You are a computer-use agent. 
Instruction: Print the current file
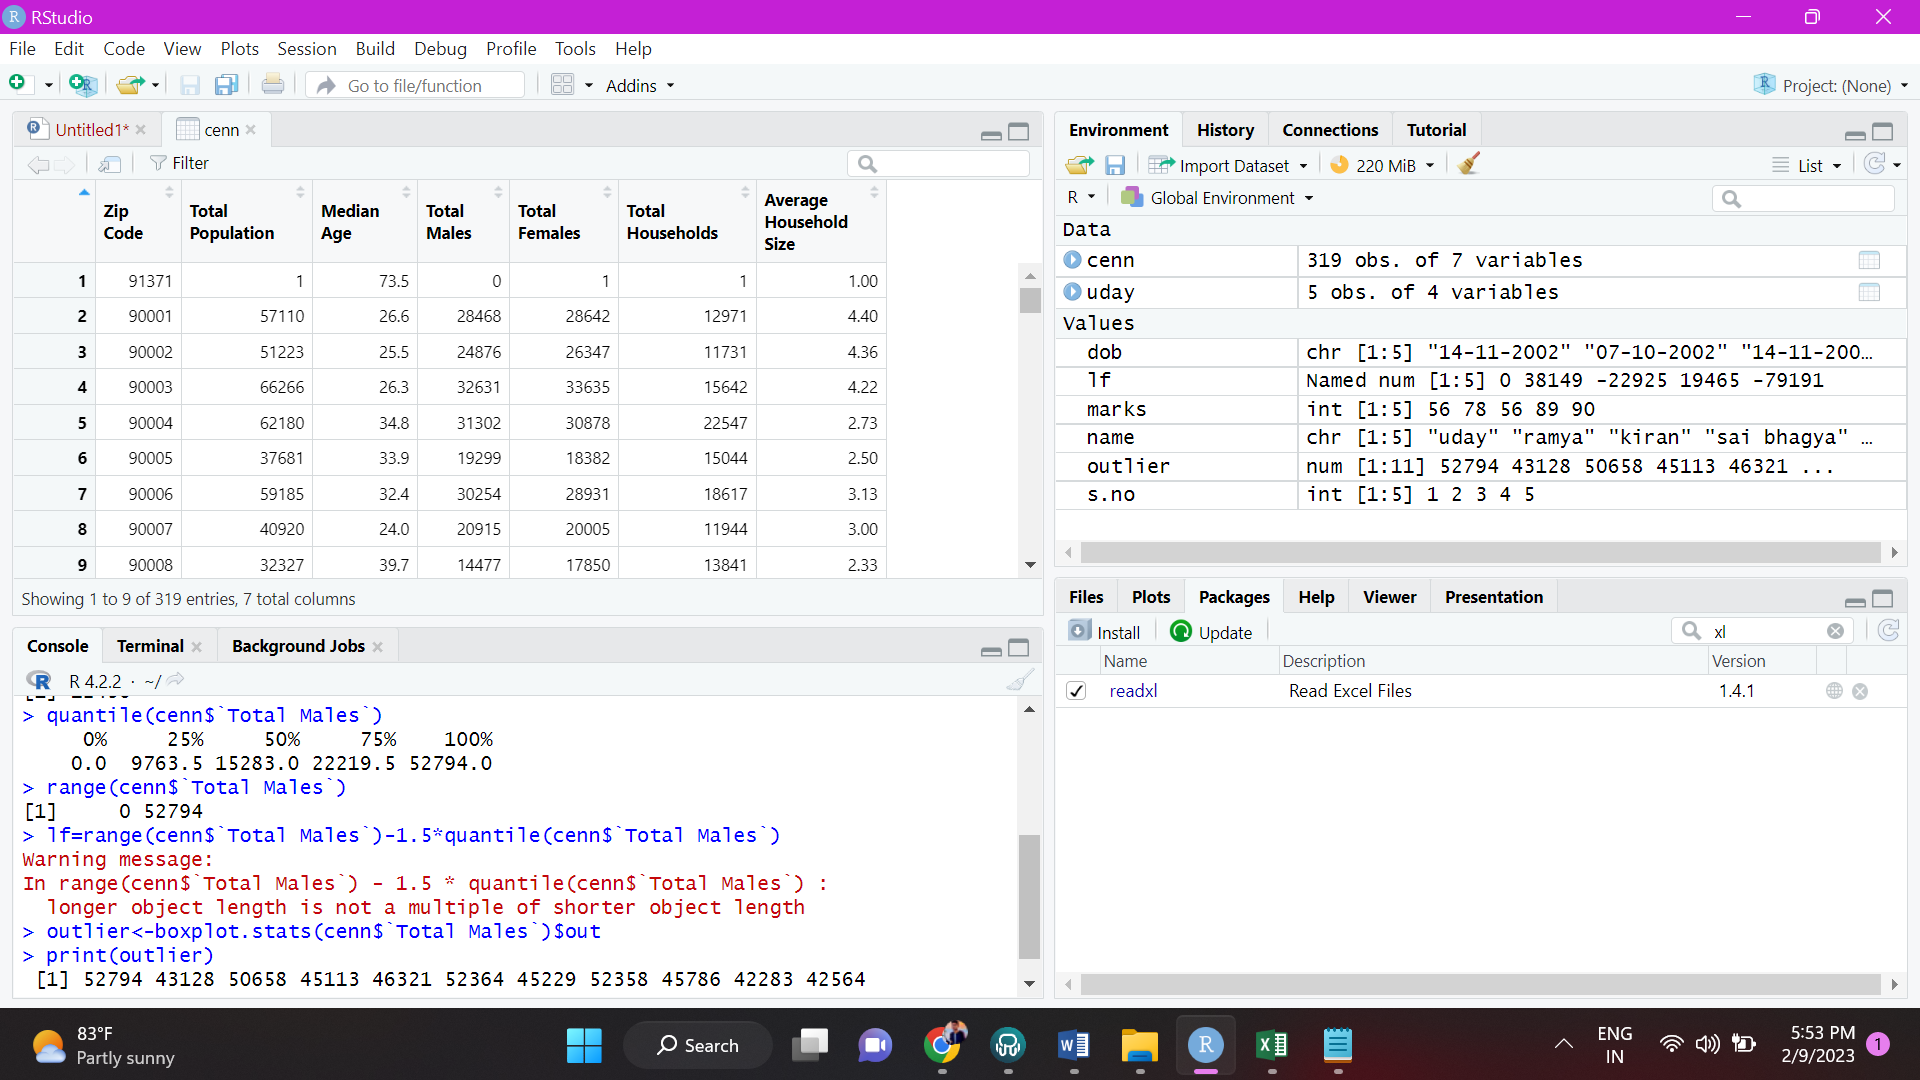tap(272, 84)
